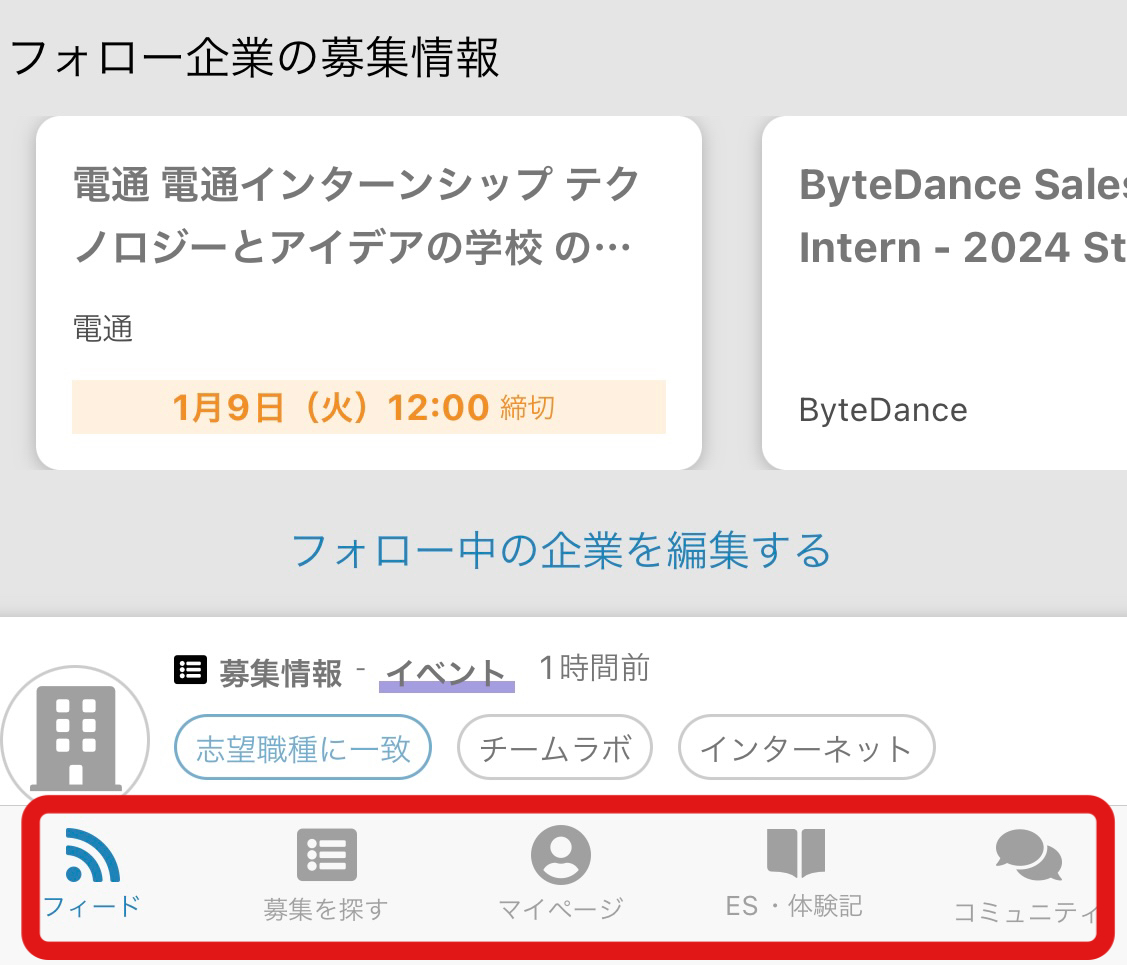1127x965 pixels.
Task: Click the イベント link
Action: (x=446, y=674)
